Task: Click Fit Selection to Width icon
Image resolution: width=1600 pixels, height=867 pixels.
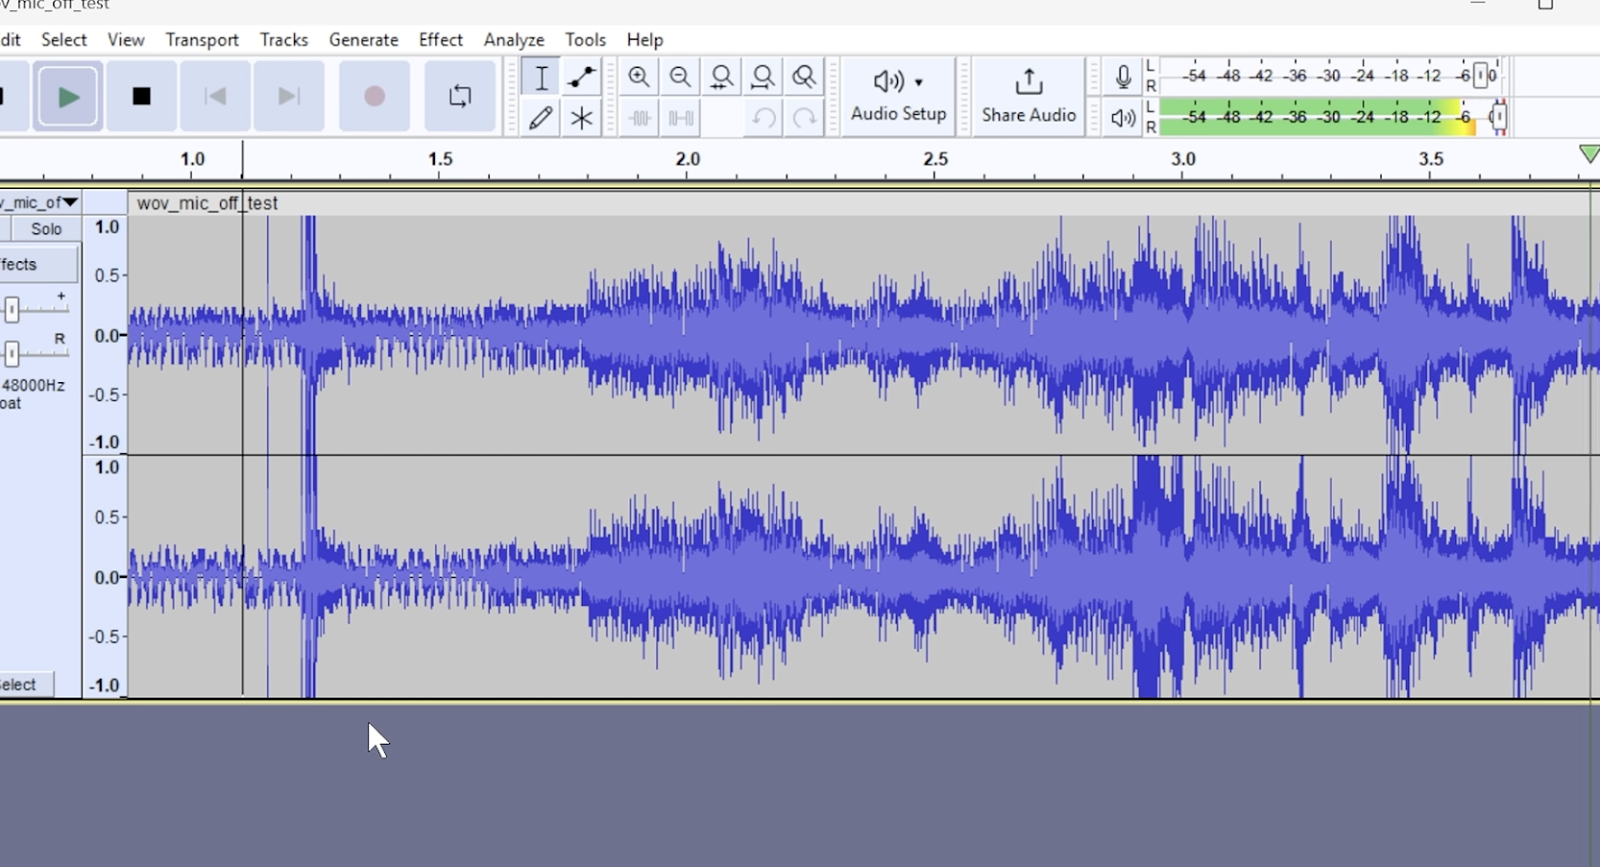Action: click(721, 77)
